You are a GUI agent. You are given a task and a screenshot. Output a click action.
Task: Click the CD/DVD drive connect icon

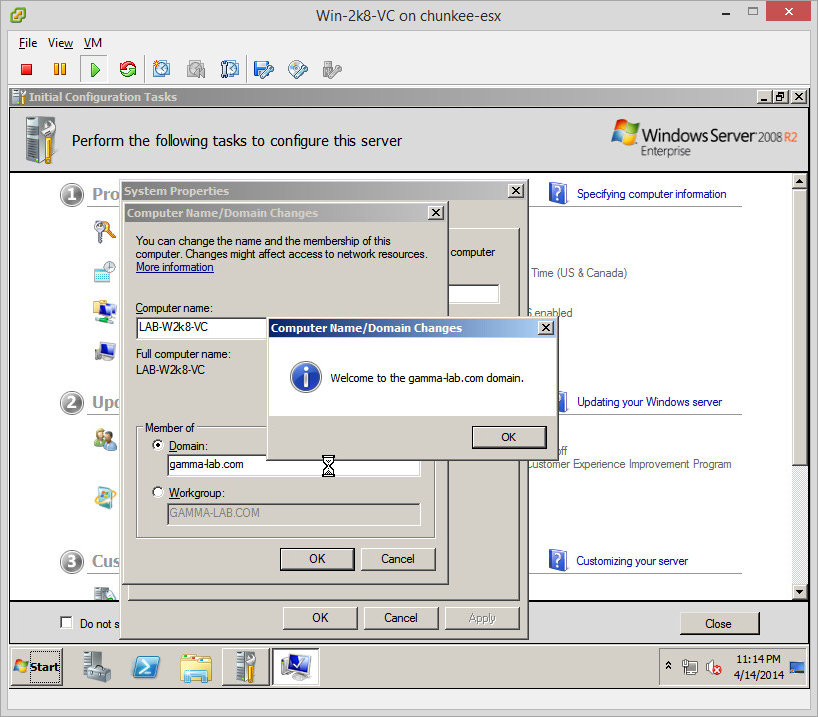298,69
